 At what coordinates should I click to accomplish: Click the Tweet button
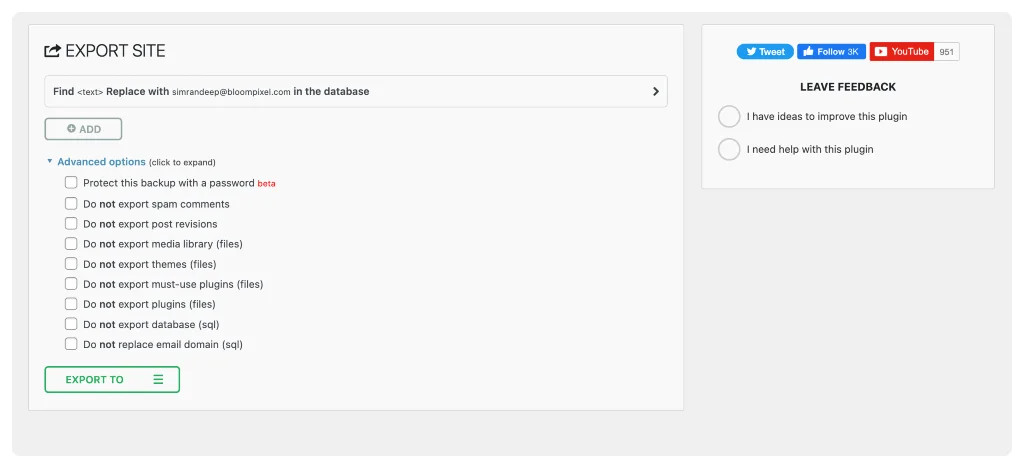[765, 52]
